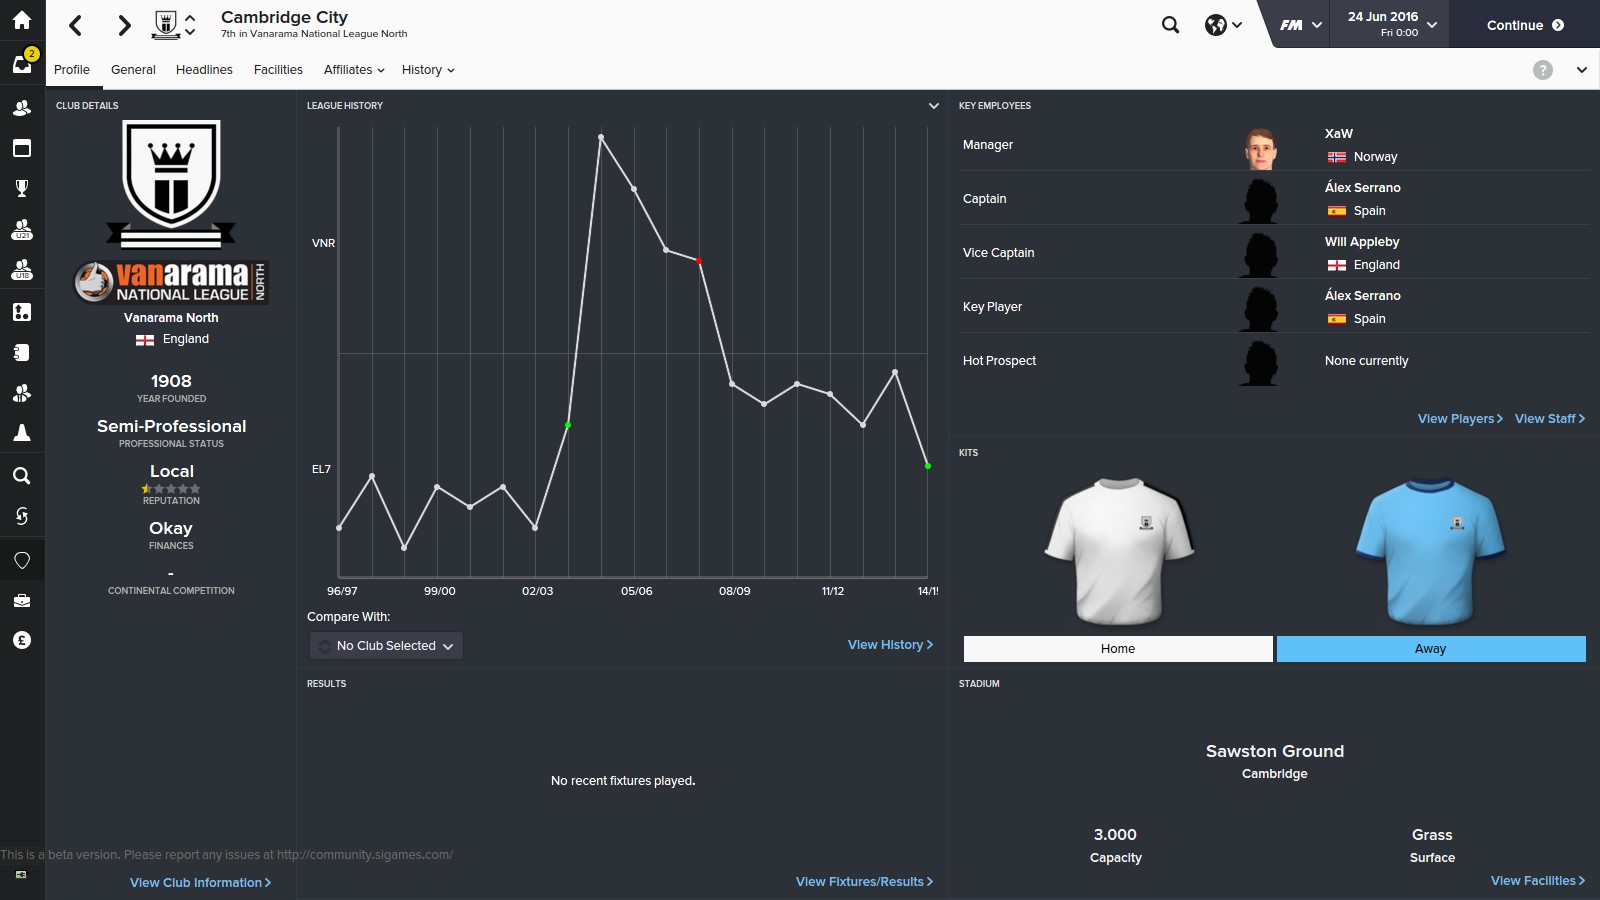The image size is (1600, 900).
Task: Select the Away kit colour bar
Action: 1430,649
